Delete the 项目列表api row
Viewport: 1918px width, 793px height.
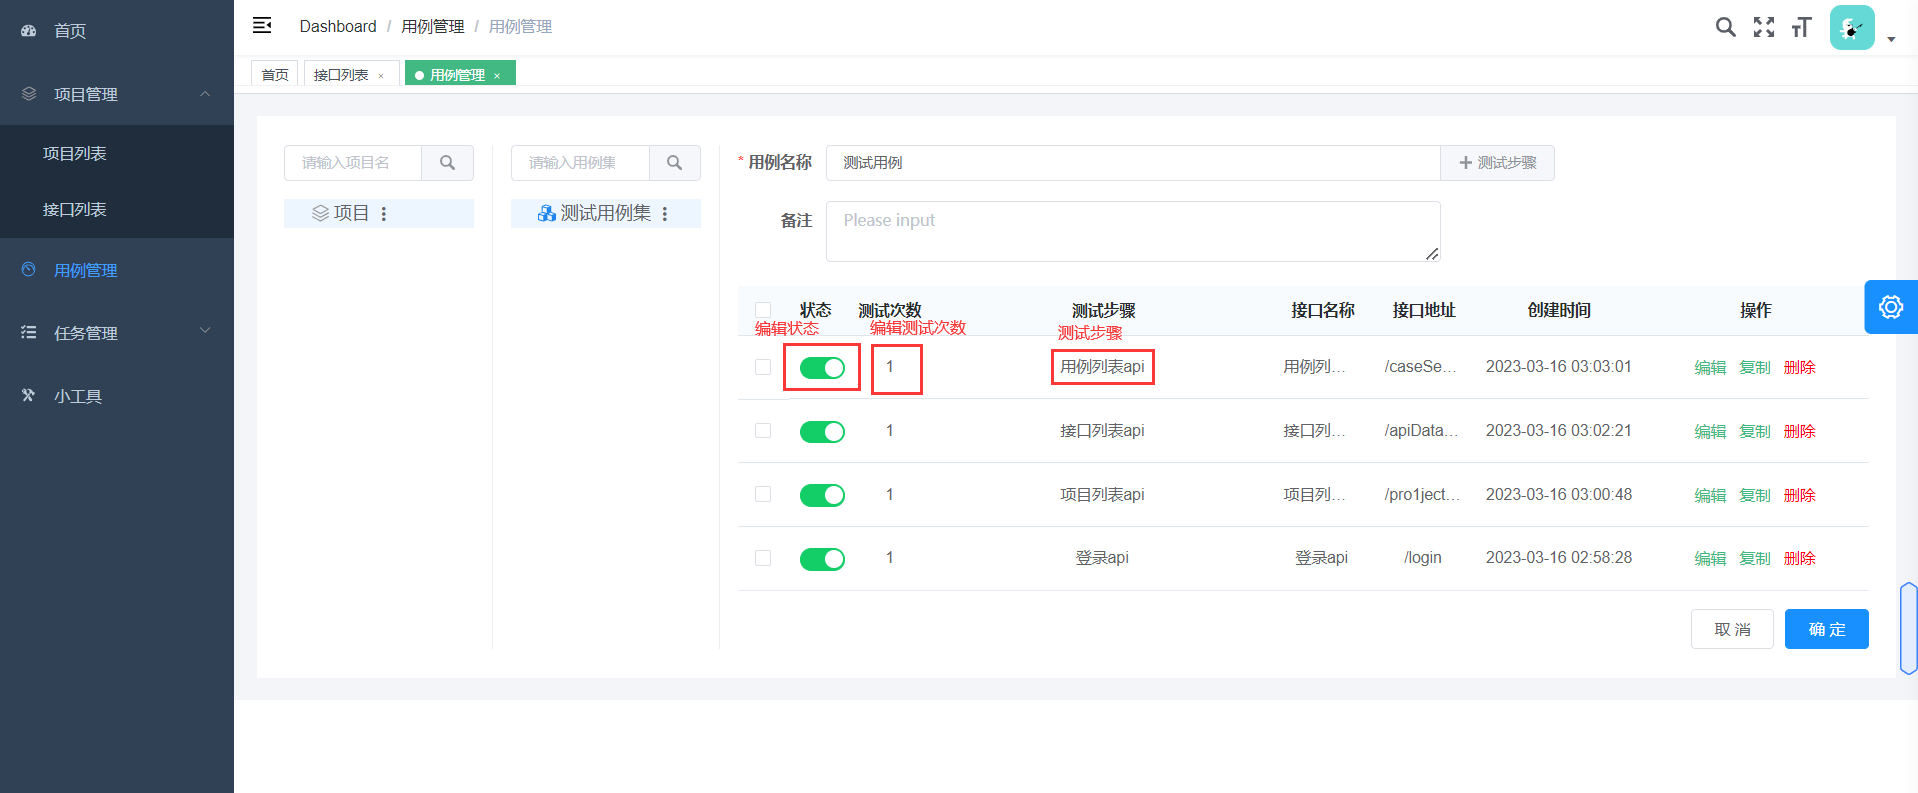click(1799, 495)
